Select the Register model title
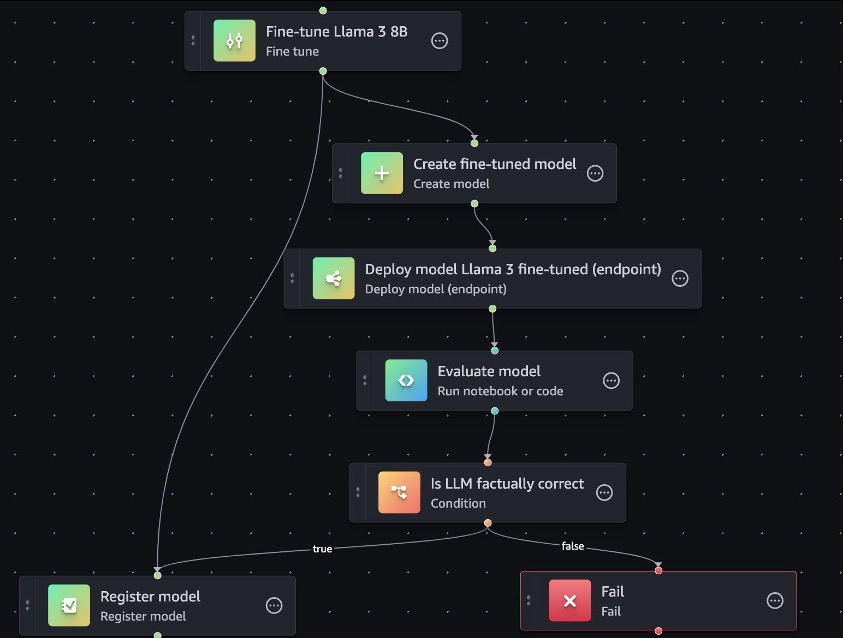Viewport: 844px width, 638px height. 150,597
